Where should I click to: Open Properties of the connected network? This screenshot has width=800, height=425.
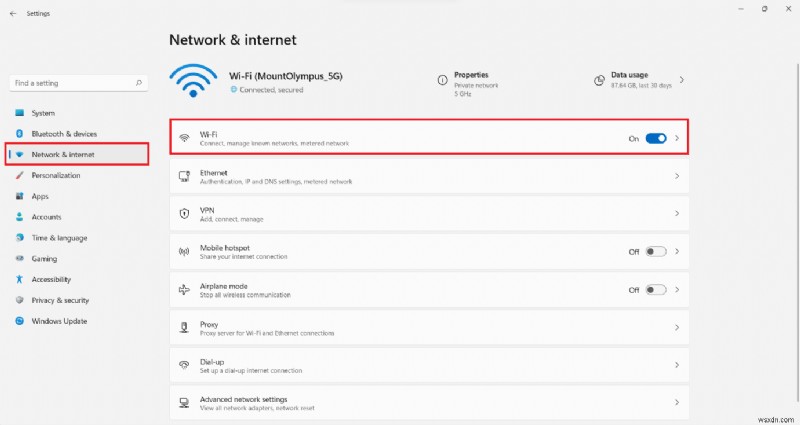pos(468,84)
